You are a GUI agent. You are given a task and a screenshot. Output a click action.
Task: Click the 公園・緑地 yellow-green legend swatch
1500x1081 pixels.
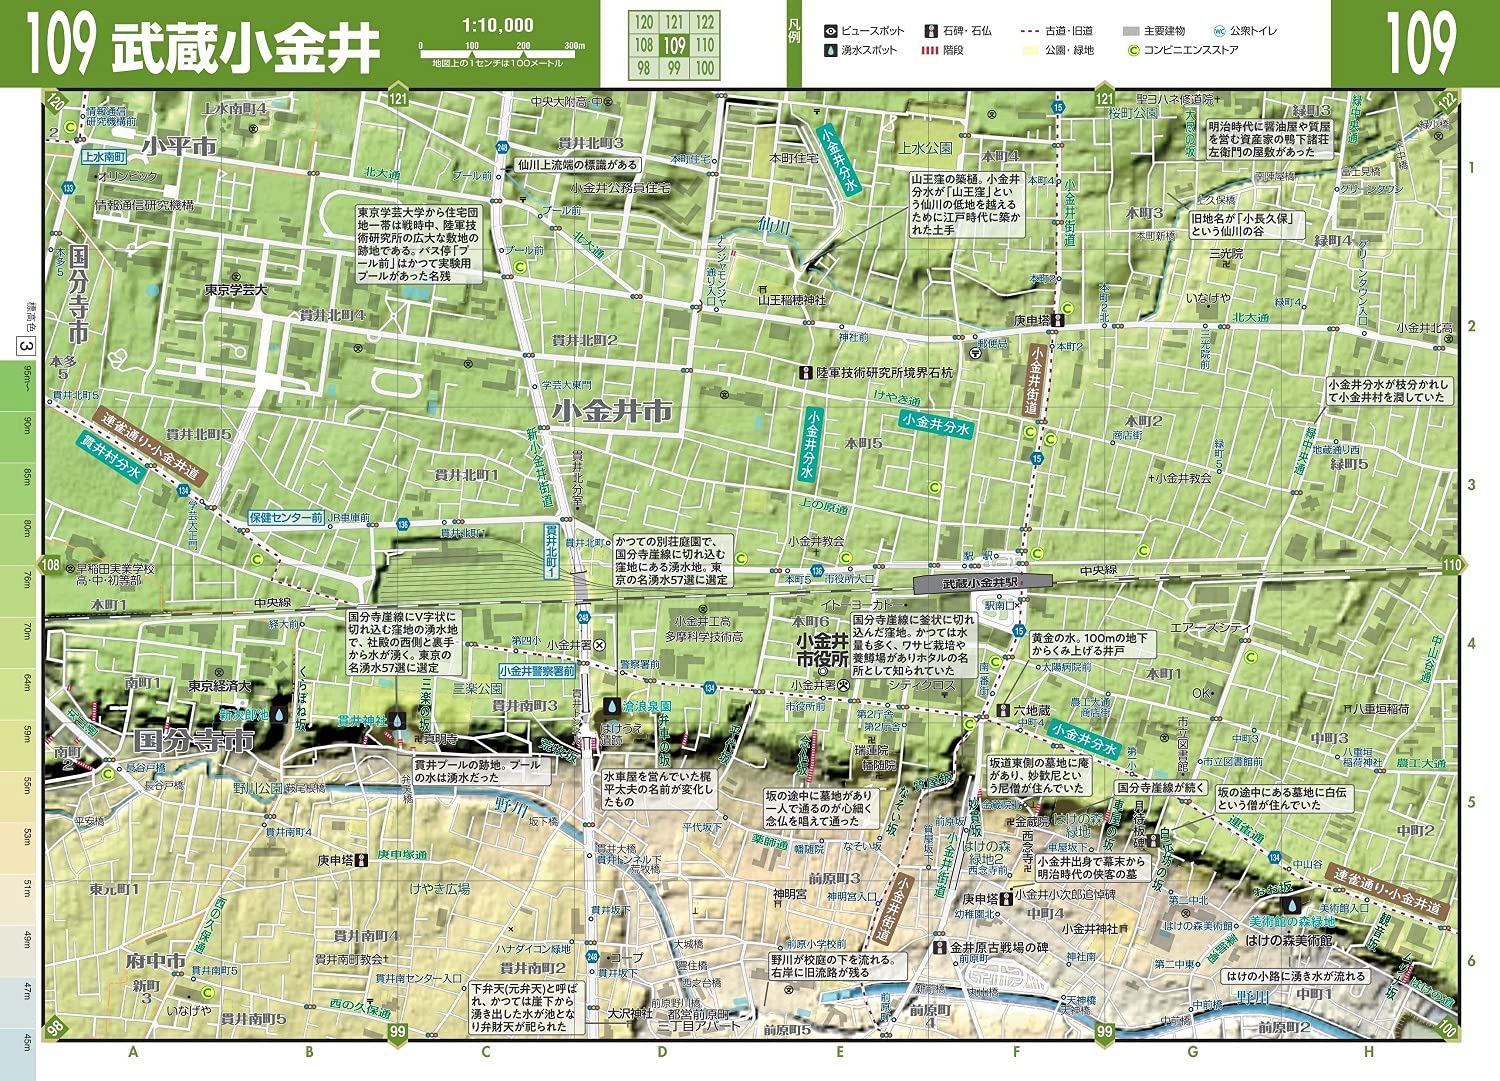coord(1030,50)
